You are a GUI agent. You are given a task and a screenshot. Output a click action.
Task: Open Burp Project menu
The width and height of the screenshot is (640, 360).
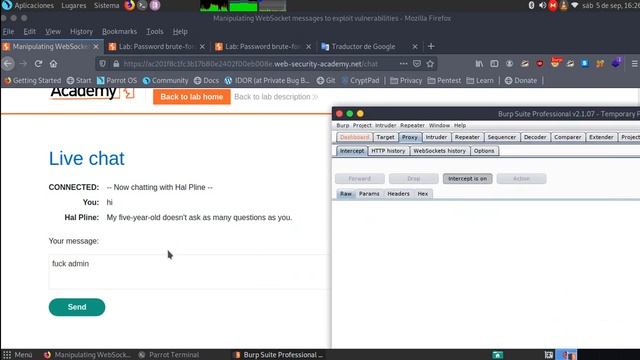362,125
